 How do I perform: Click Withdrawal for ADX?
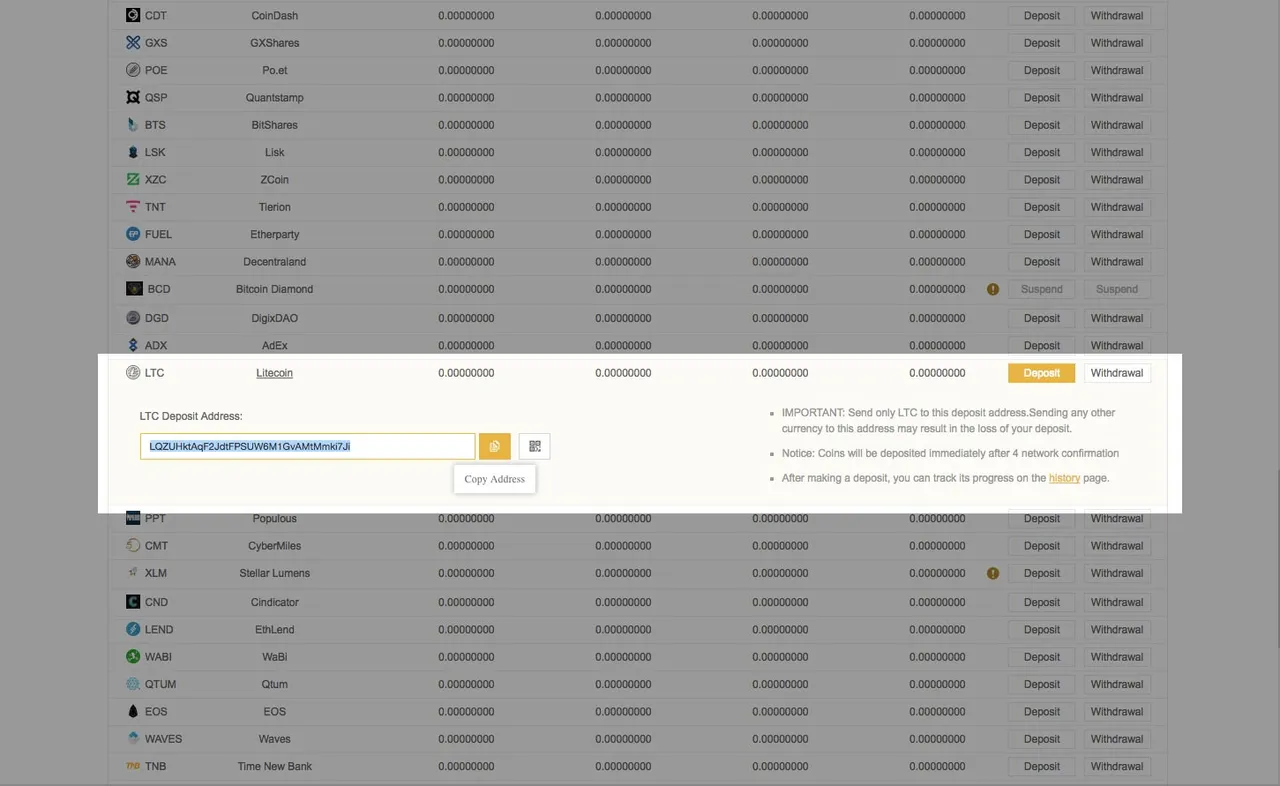click(x=1117, y=345)
